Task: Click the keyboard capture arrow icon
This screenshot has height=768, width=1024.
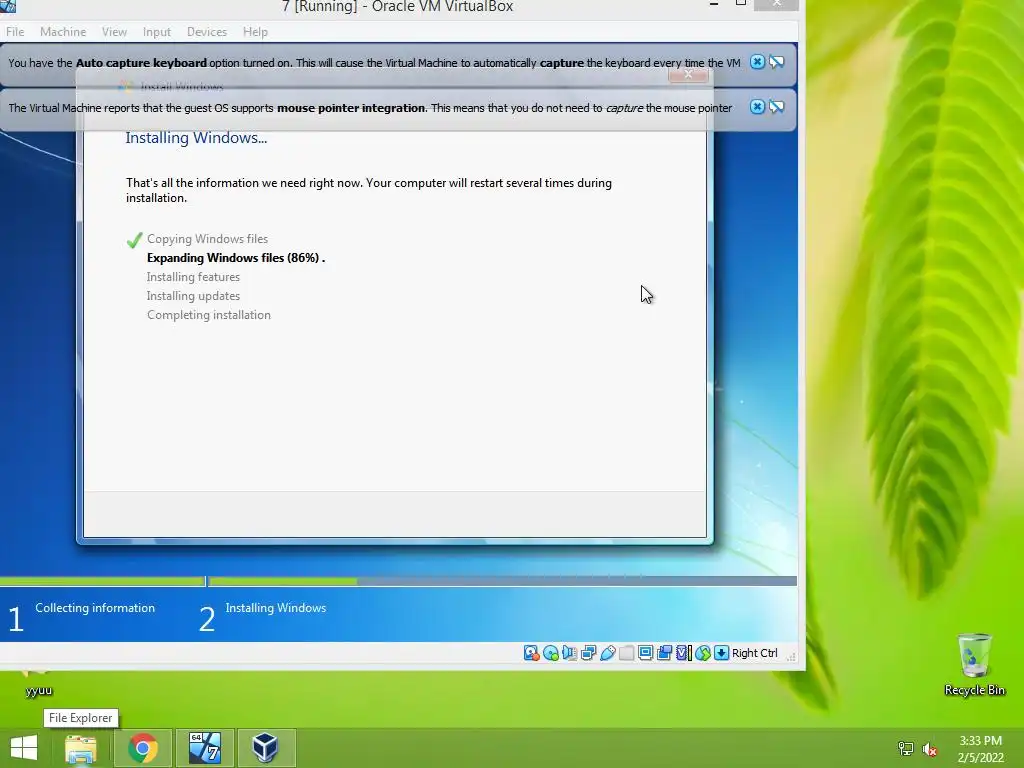Action: click(722, 653)
